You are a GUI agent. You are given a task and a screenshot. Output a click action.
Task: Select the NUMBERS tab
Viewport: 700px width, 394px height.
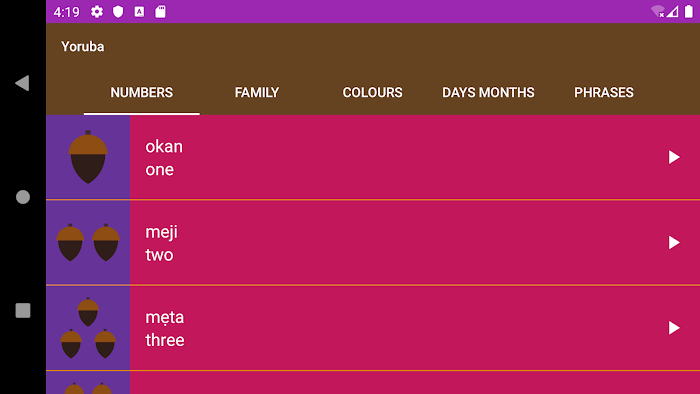coord(142,92)
